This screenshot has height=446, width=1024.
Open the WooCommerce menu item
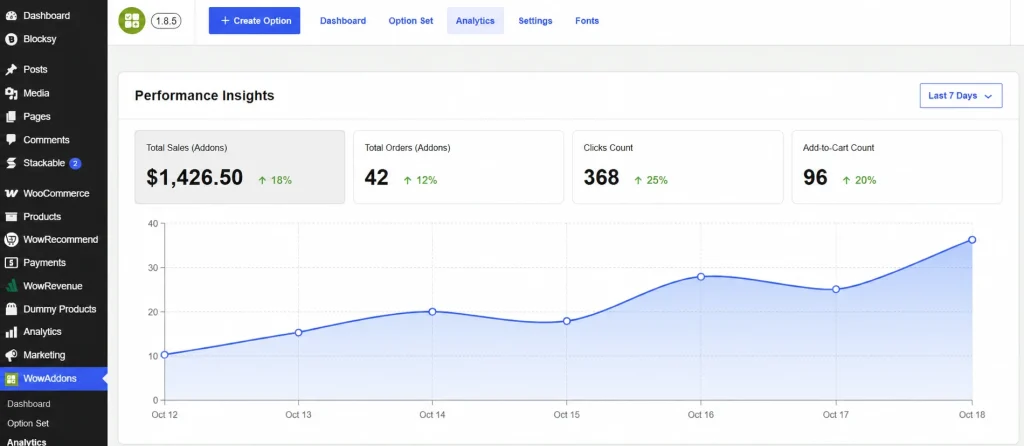[x=54, y=193]
